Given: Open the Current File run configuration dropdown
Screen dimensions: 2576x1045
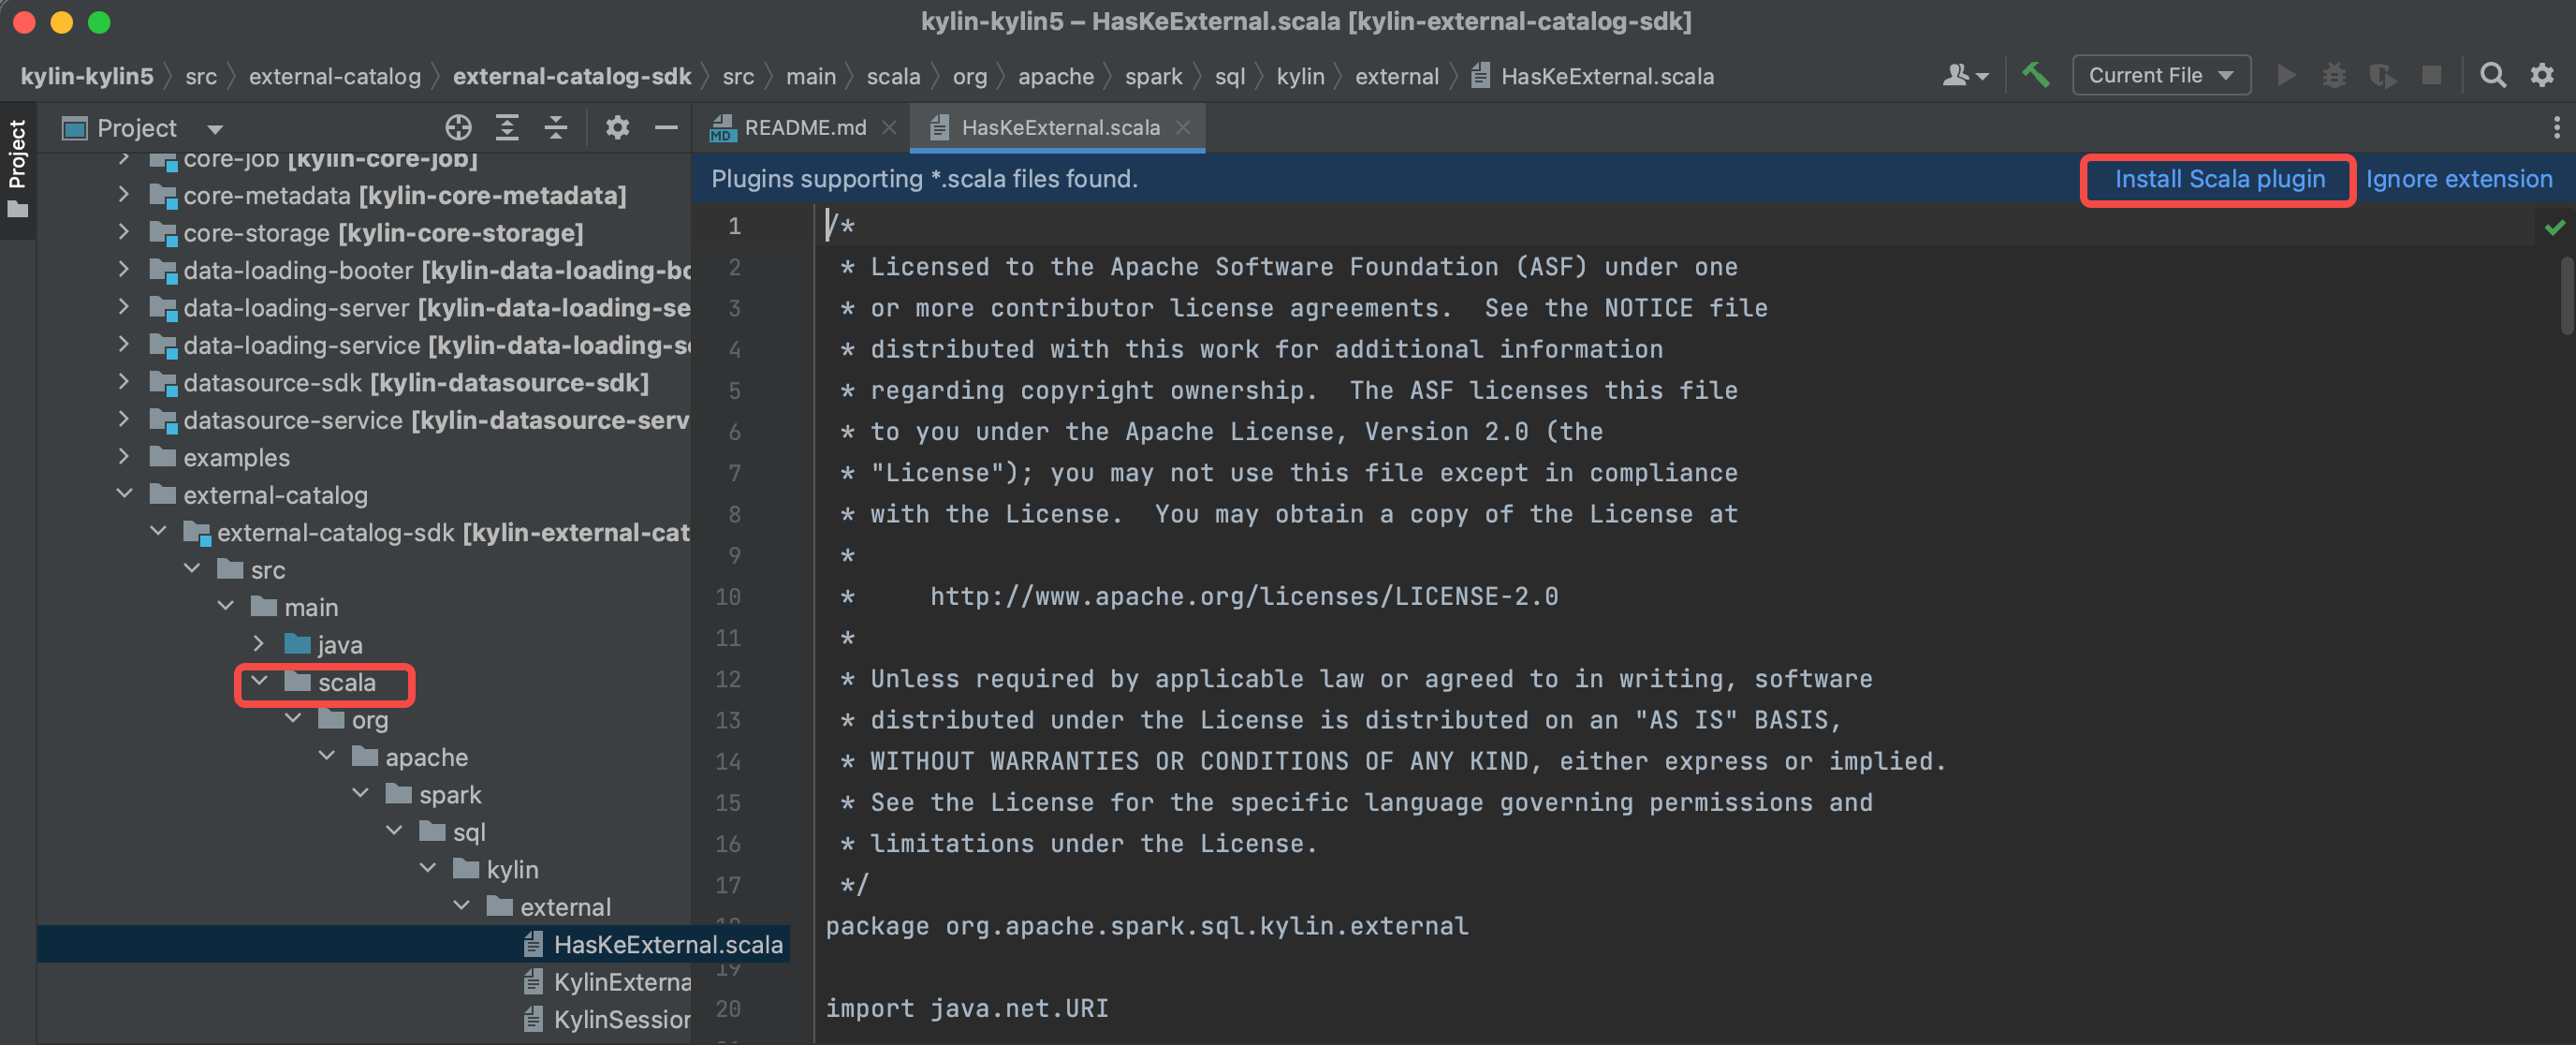Looking at the screenshot, I should [2160, 75].
